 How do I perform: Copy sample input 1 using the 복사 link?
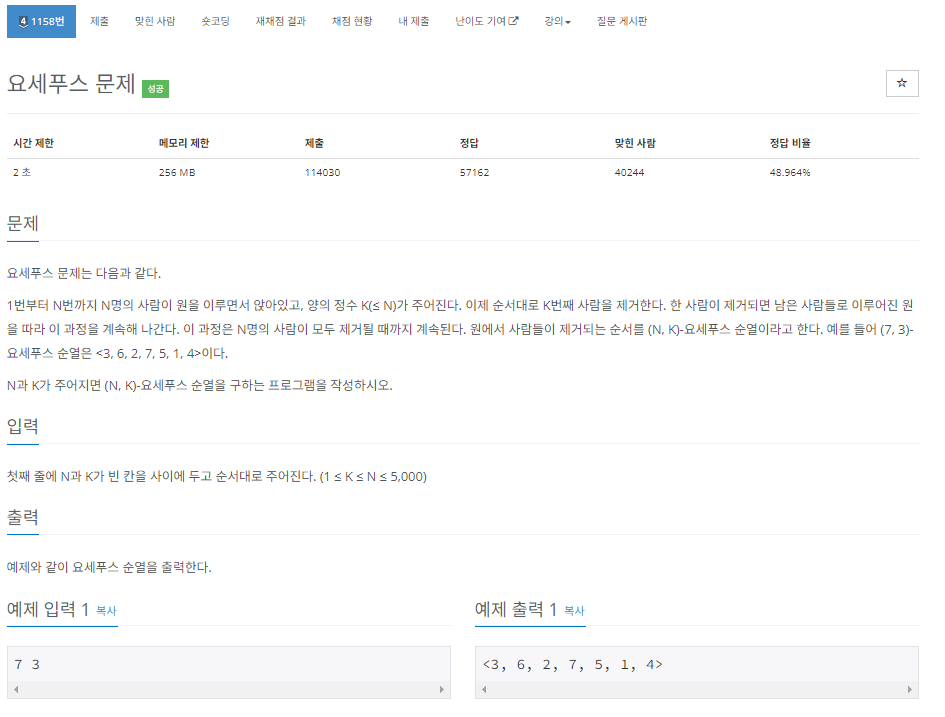click(105, 611)
